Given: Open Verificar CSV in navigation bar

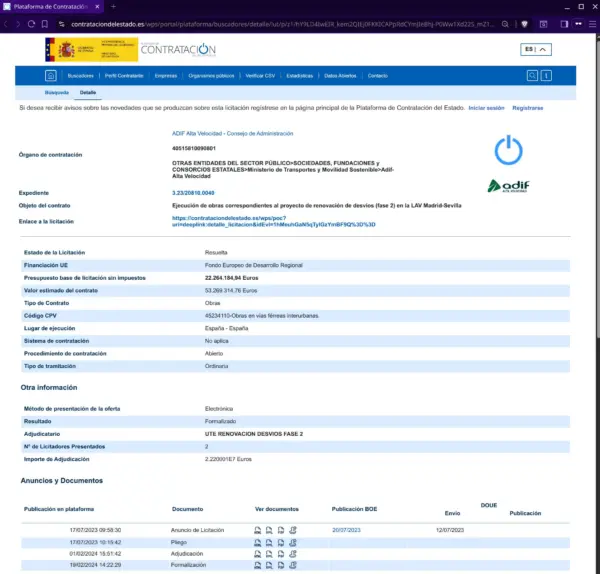Looking at the screenshot, I should pyautogui.click(x=260, y=76).
